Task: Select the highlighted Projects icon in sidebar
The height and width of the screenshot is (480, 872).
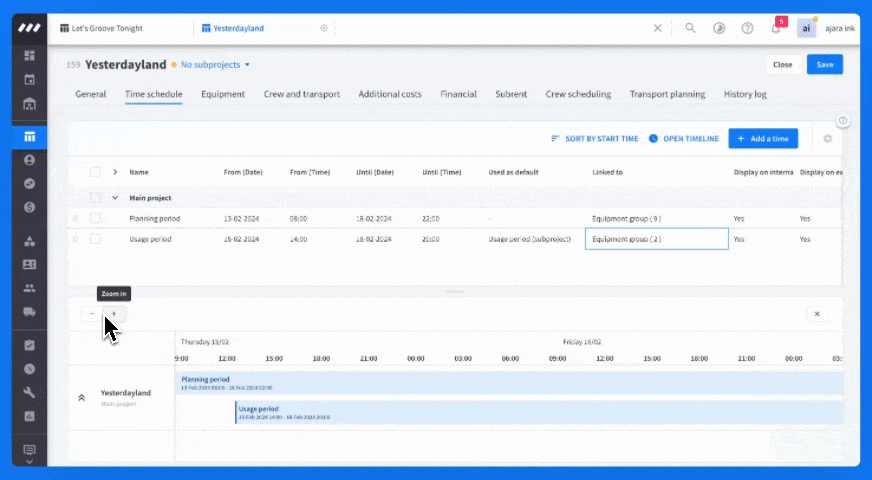Action: pyautogui.click(x=29, y=136)
